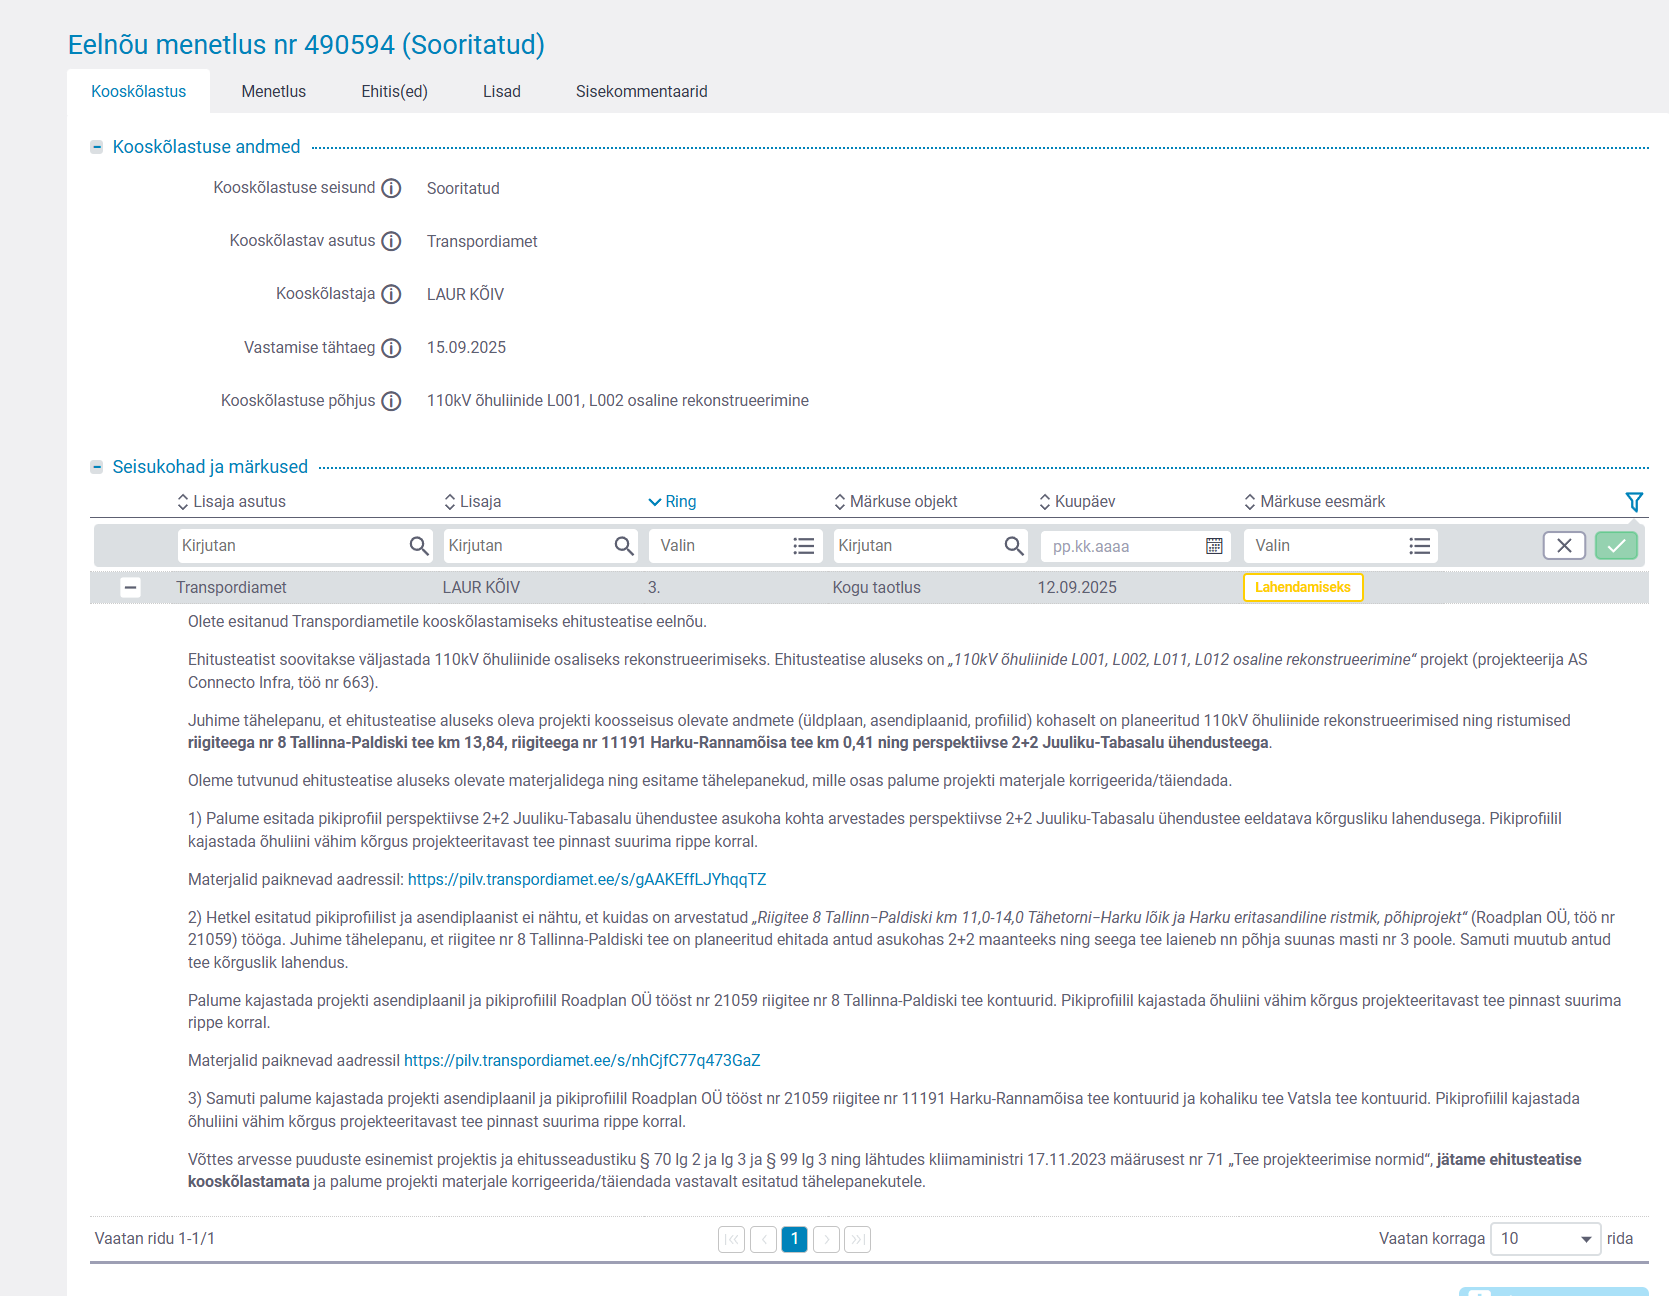Click the Sooritatud status value
The image size is (1669, 1296).
coord(463,188)
